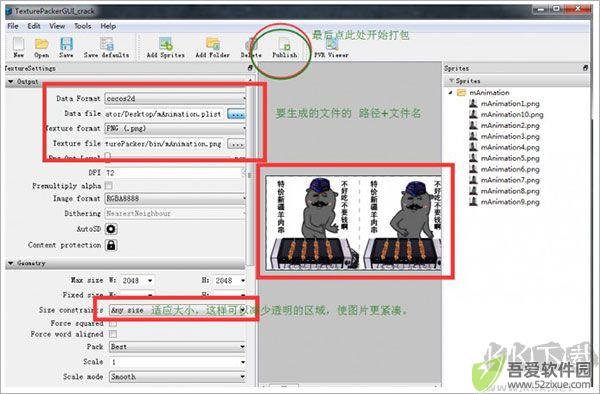Select mAnimation4.png in the sprite list
This screenshot has height=394, width=600.
pyautogui.click(x=510, y=147)
